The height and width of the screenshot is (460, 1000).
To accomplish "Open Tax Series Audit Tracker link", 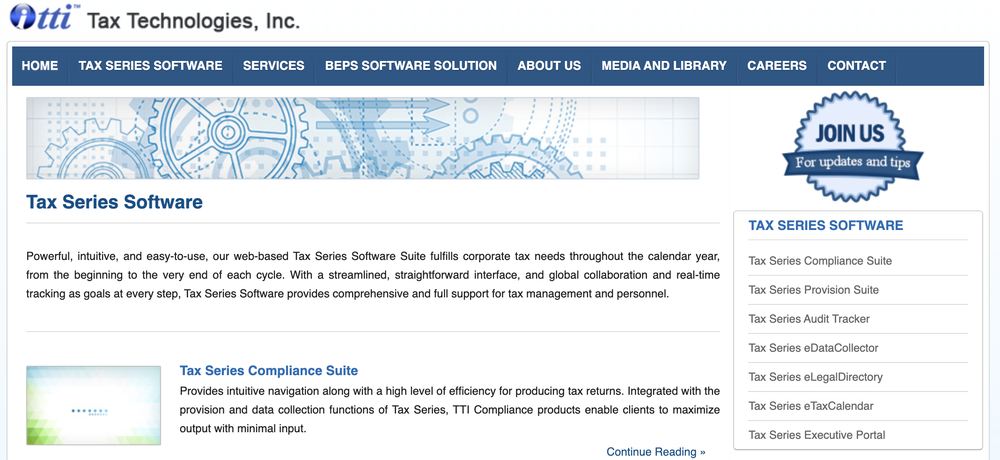I will click(x=809, y=319).
